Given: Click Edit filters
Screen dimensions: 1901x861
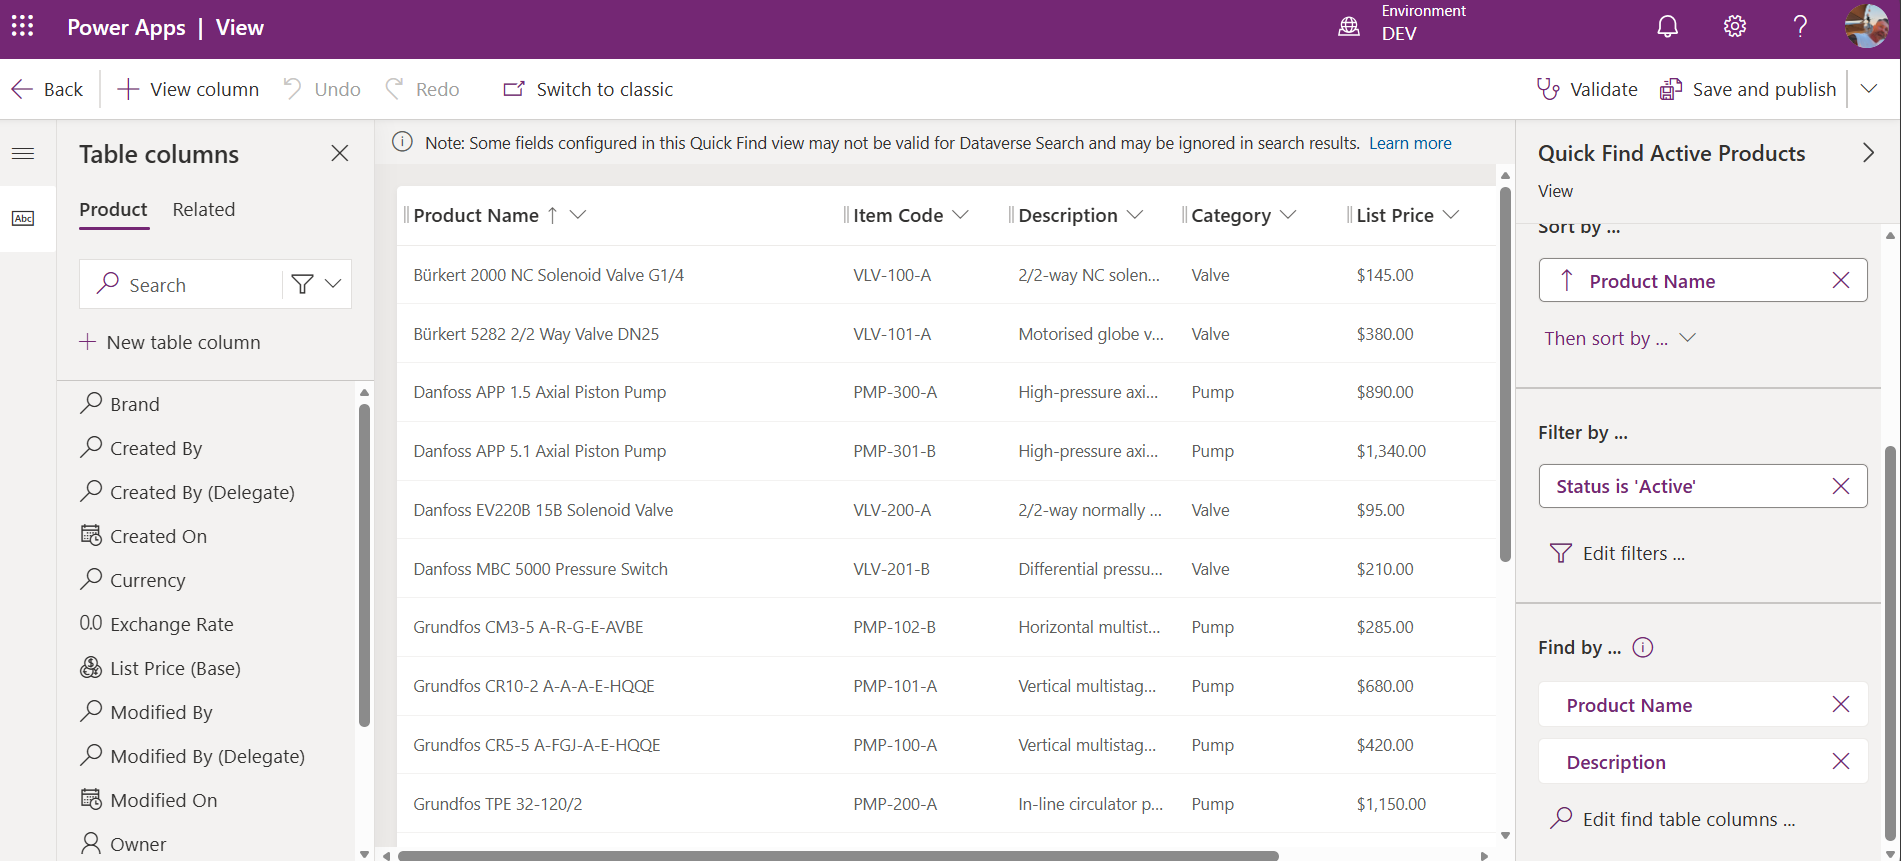Looking at the screenshot, I should point(1616,553).
